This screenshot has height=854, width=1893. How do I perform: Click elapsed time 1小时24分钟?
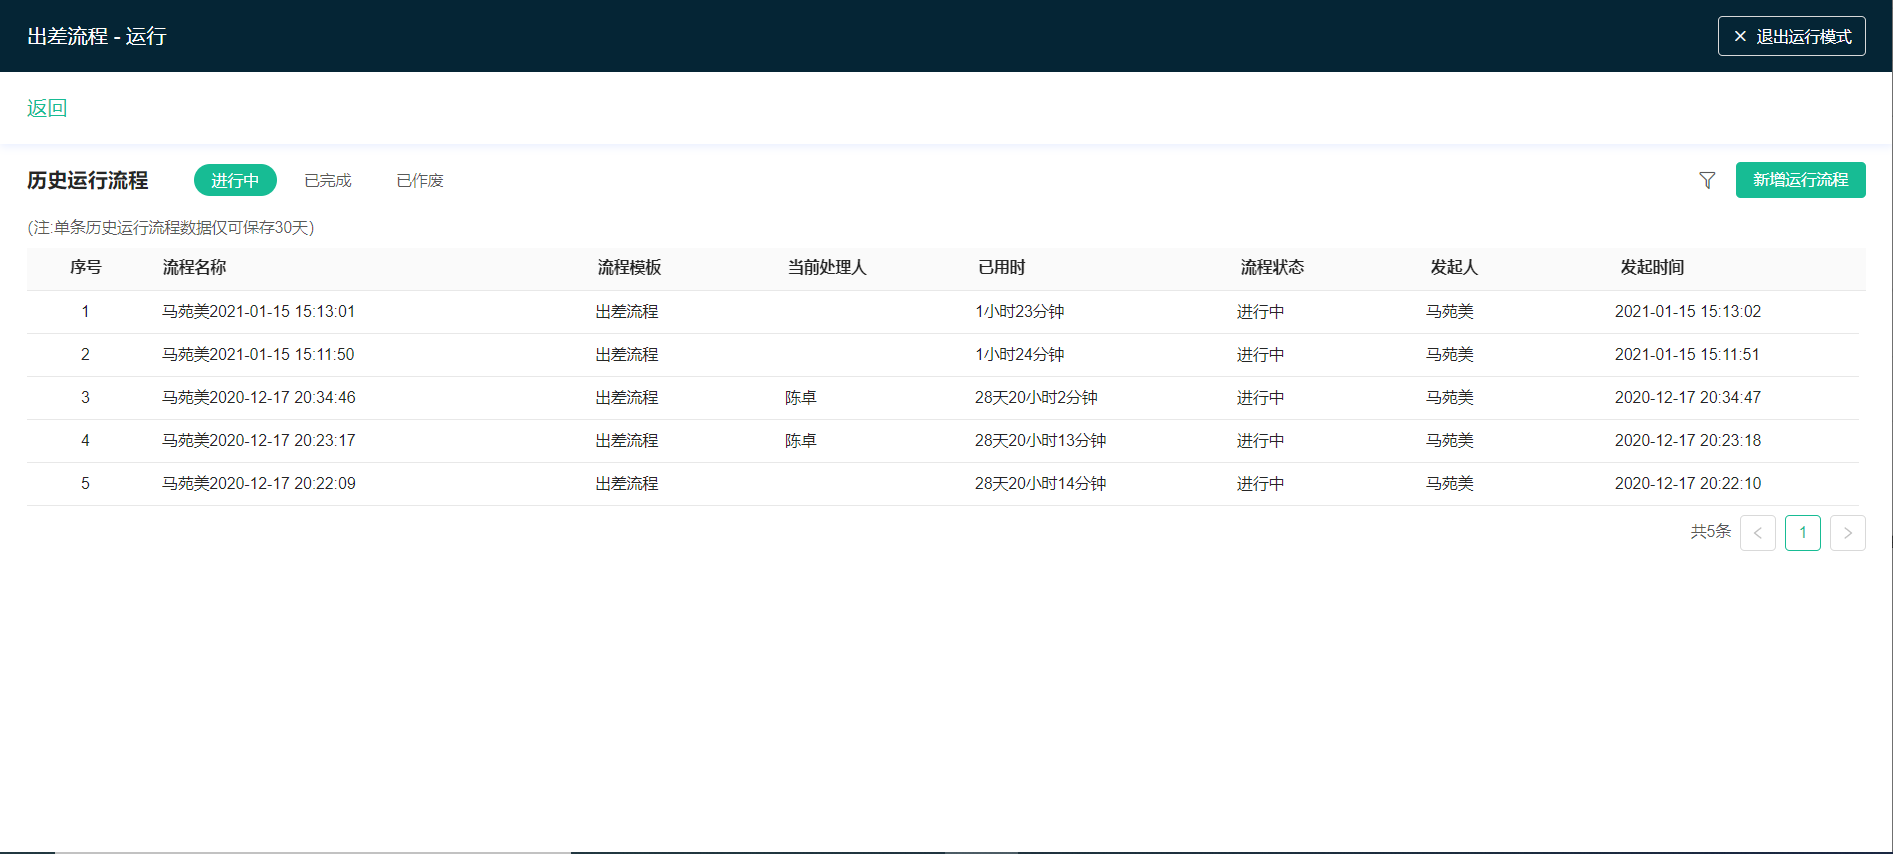1020,354
